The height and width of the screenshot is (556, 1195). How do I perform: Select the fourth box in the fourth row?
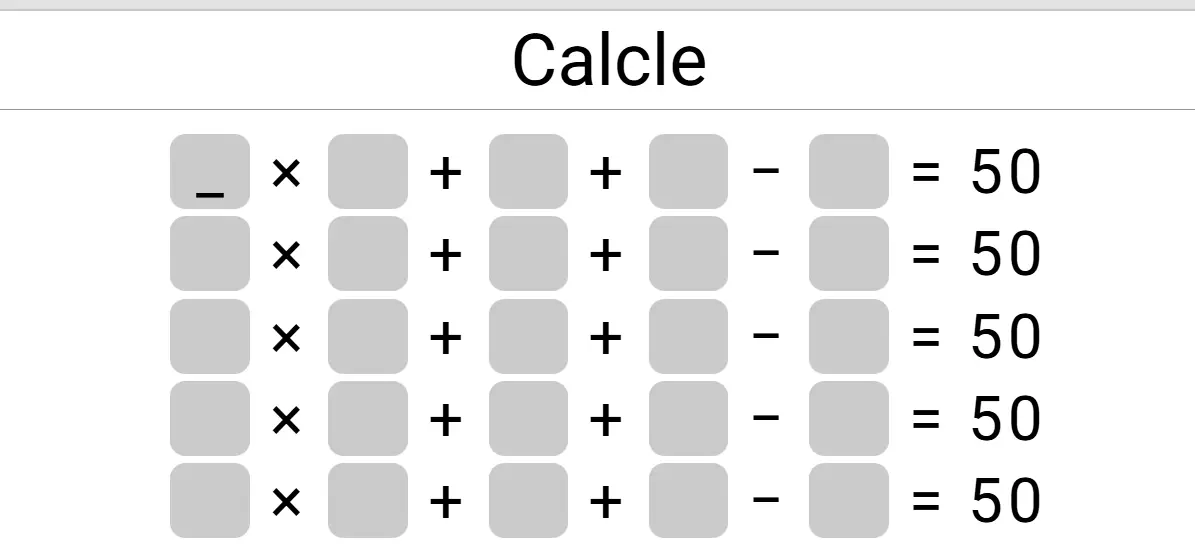coord(688,418)
